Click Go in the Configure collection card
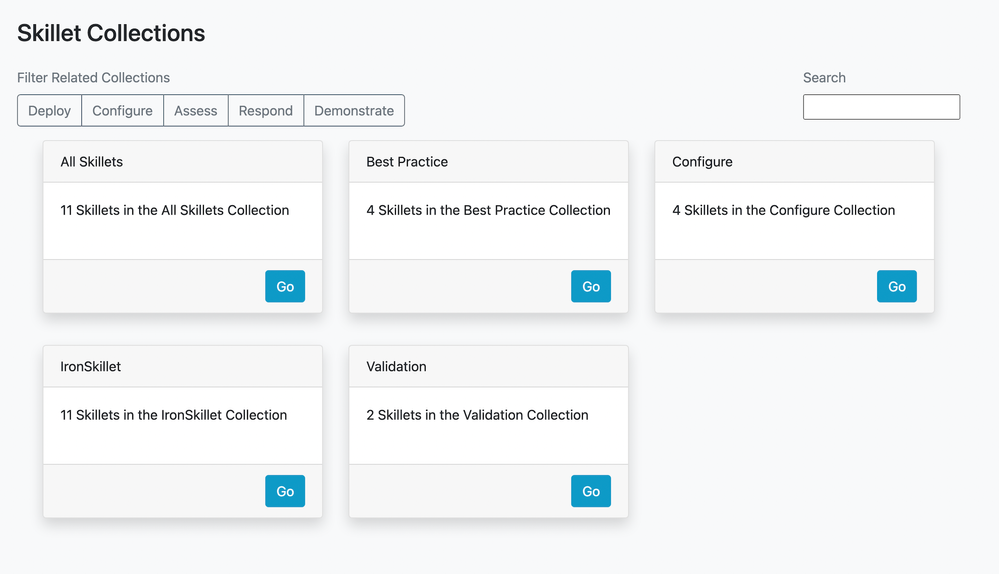 click(897, 287)
